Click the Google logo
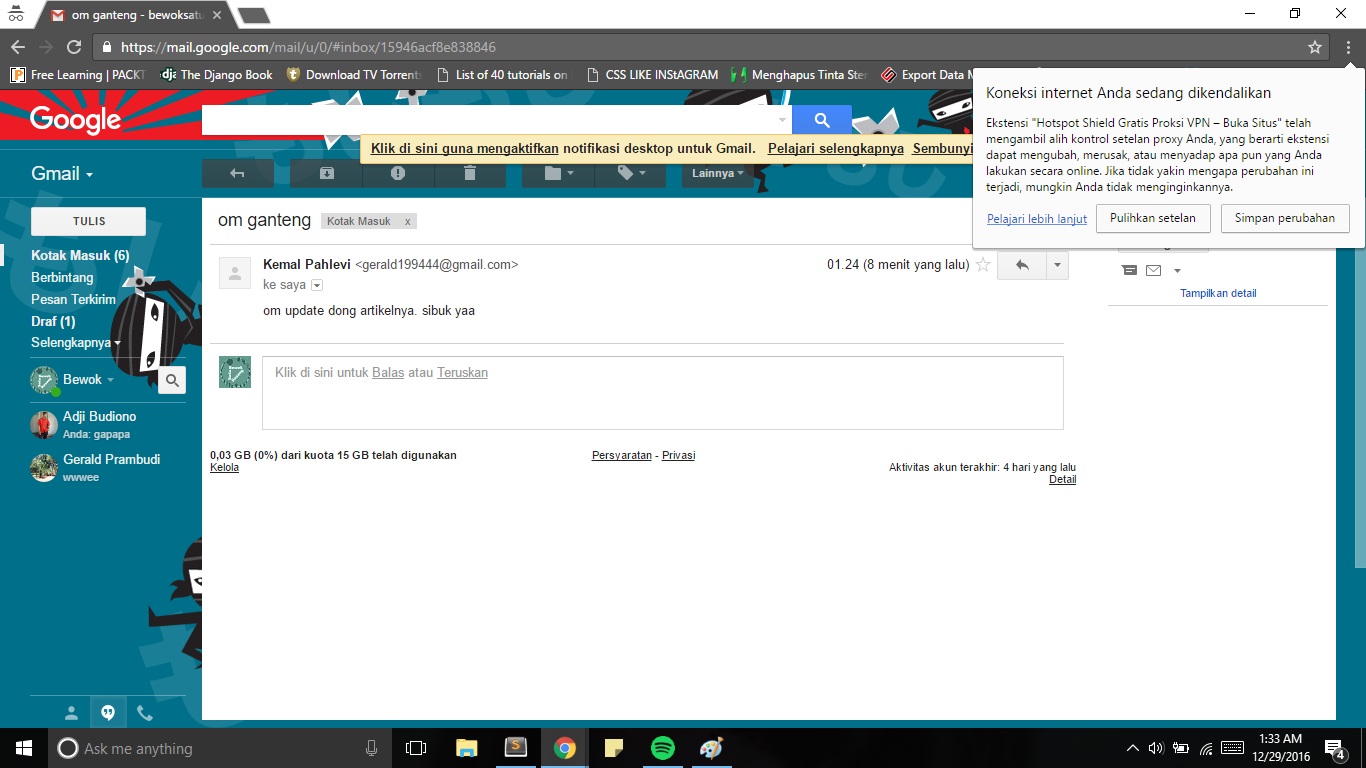 pyautogui.click(x=75, y=120)
